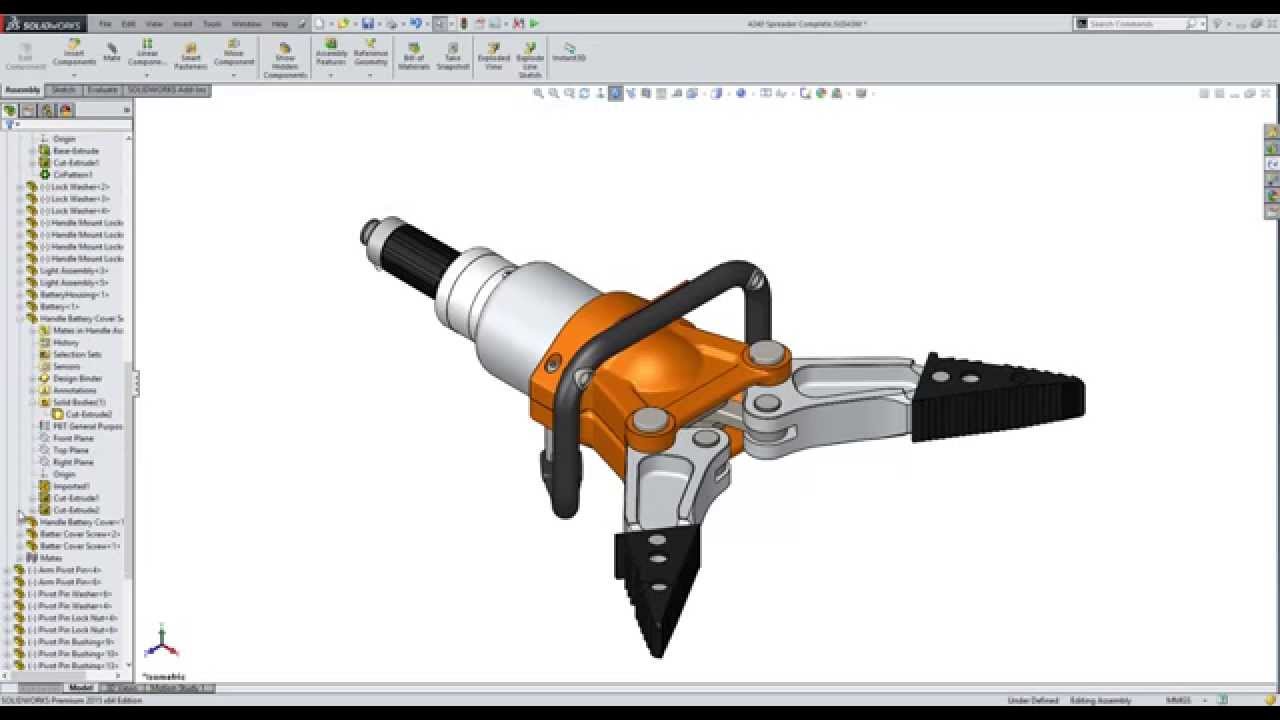Expand the Arm Pivot Pin<4> node
The image size is (1280, 720).
8,570
